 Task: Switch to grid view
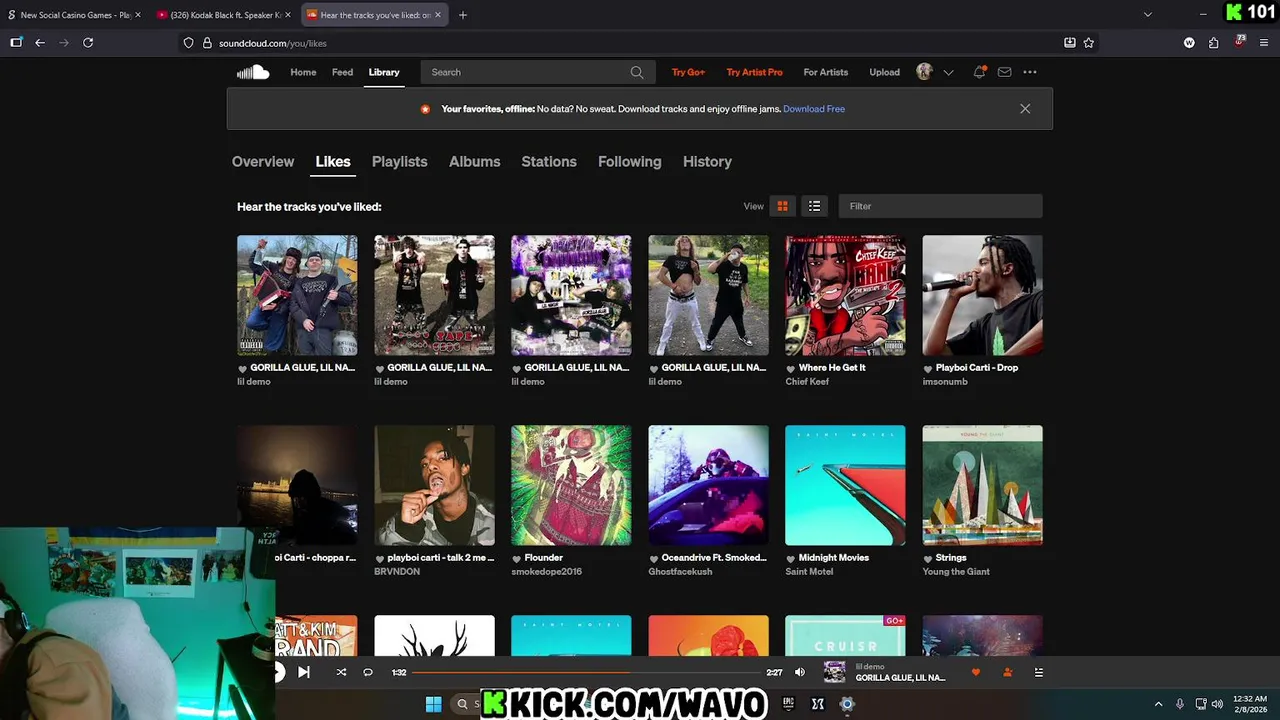point(782,206)
